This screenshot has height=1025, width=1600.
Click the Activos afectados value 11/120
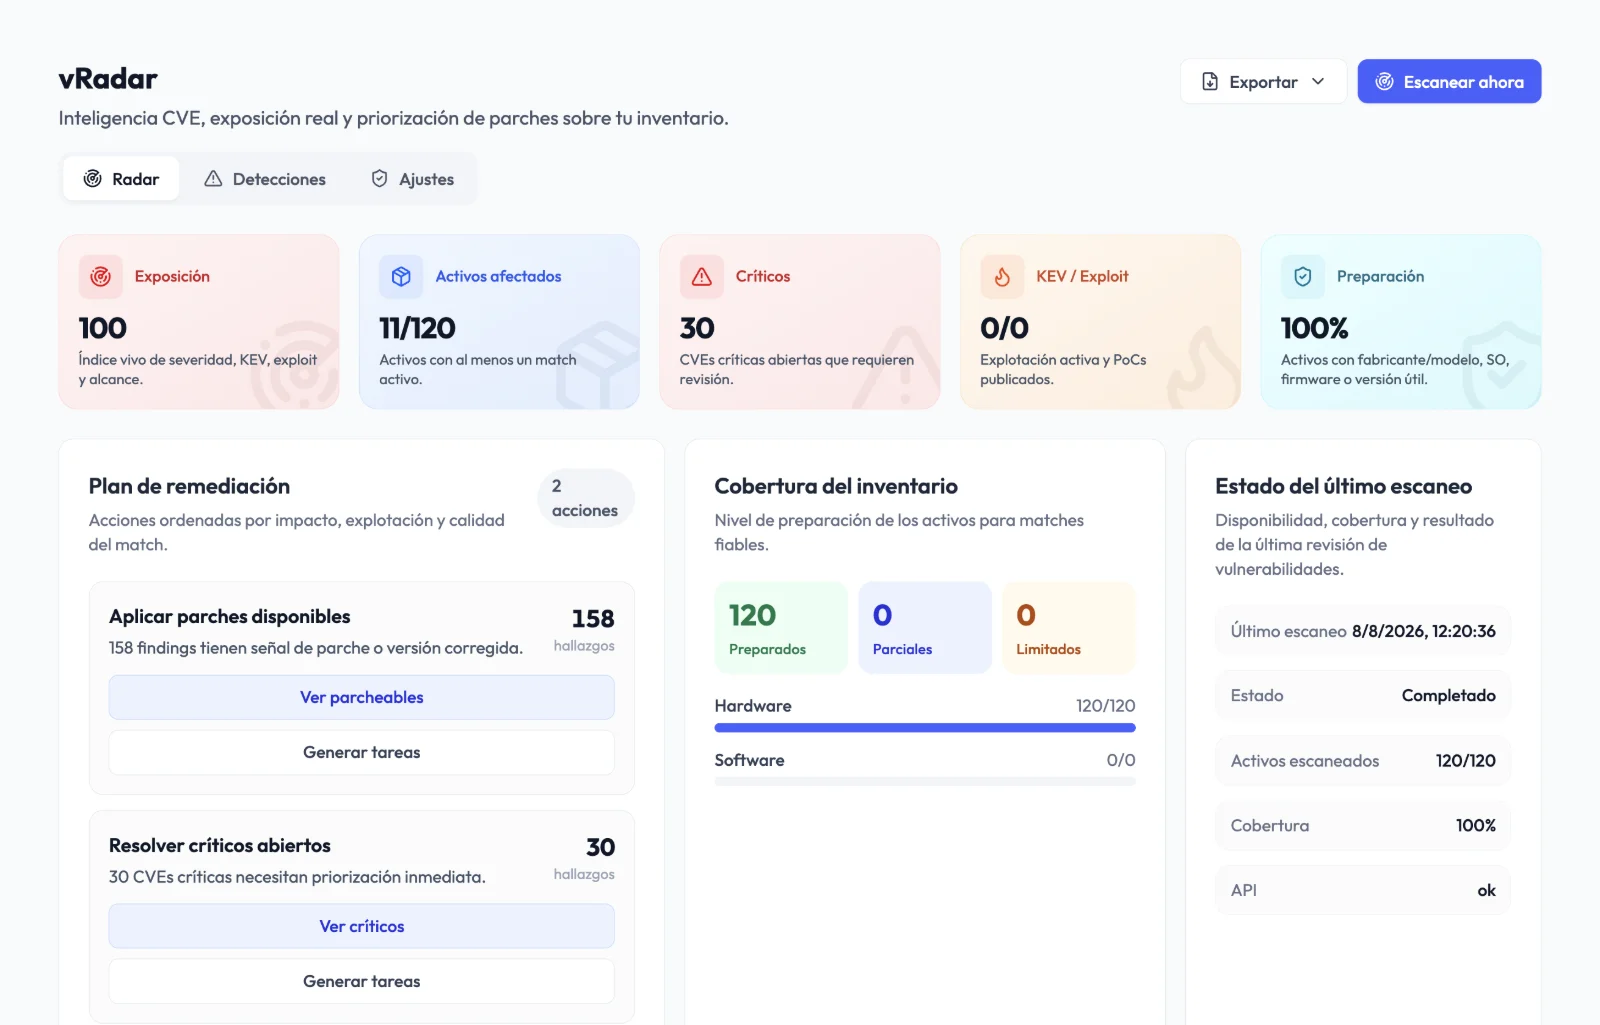click(x=417, y=328)
